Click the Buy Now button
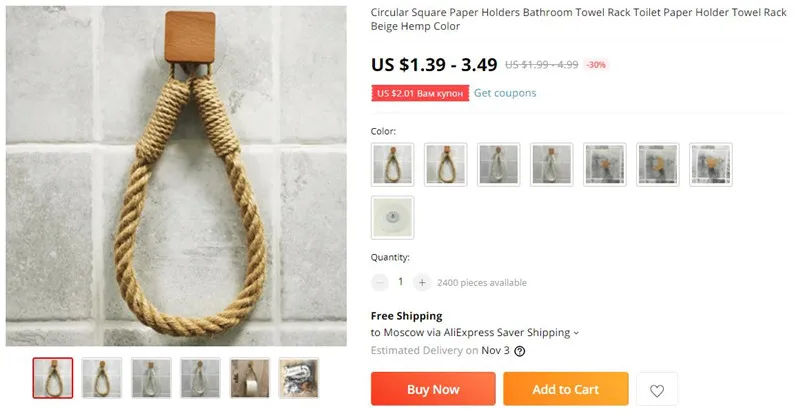 pos(433,389)
